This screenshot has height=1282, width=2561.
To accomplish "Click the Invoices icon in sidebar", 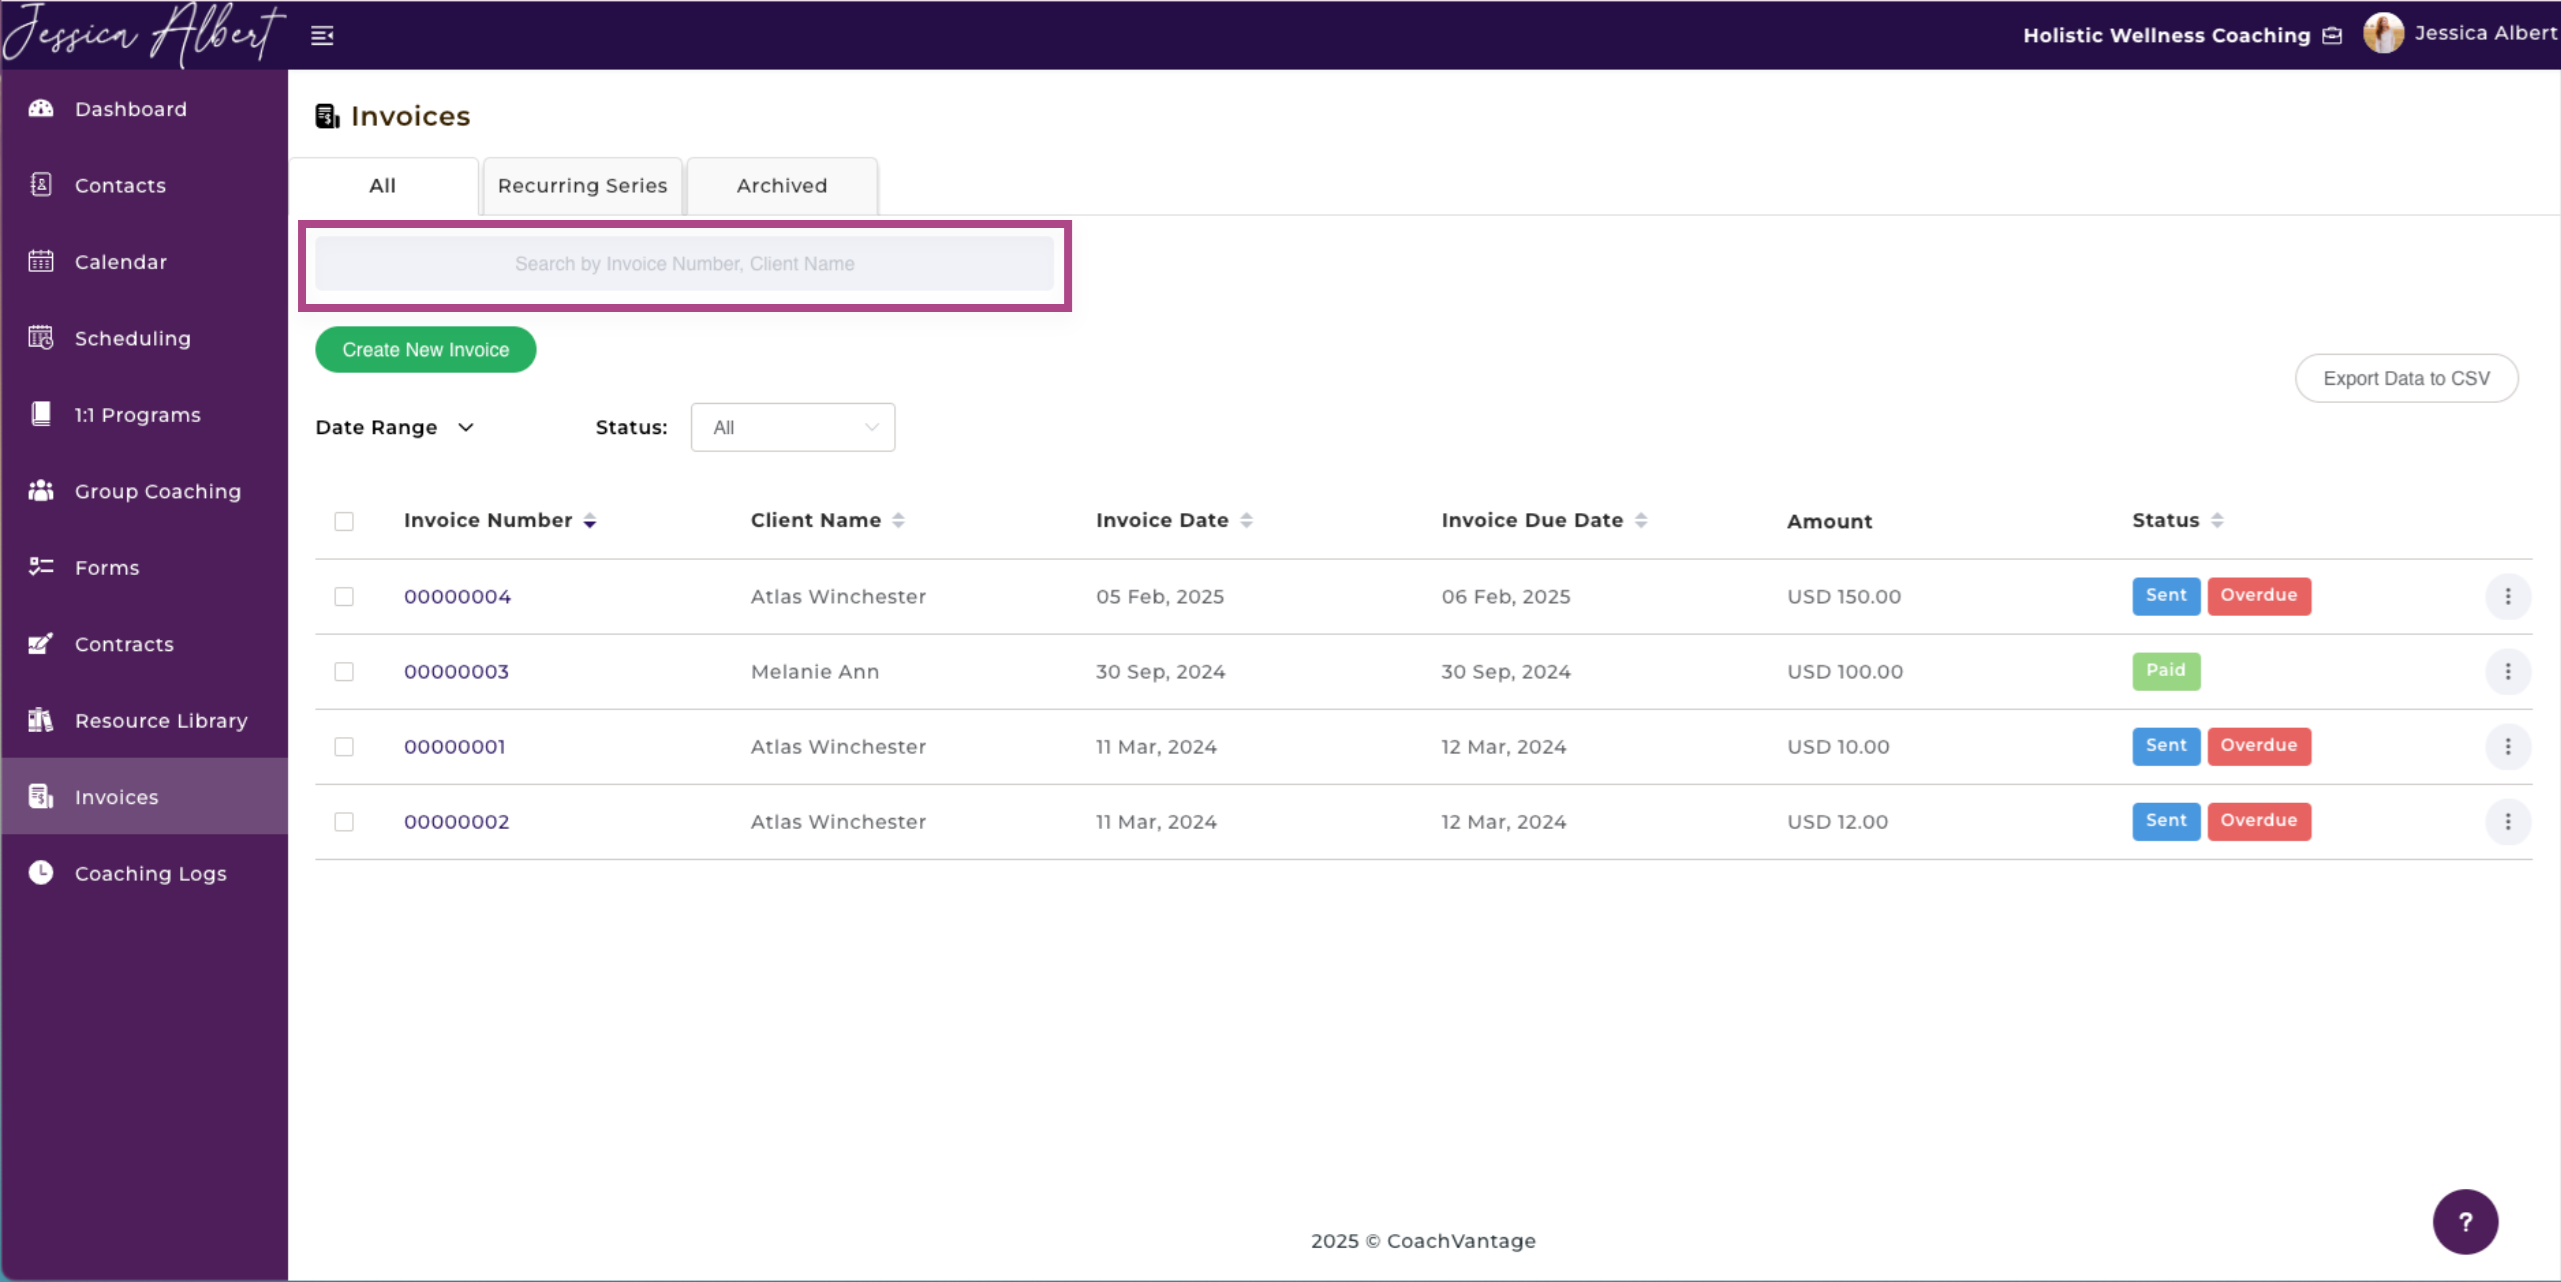I will [x=41, y=797].
